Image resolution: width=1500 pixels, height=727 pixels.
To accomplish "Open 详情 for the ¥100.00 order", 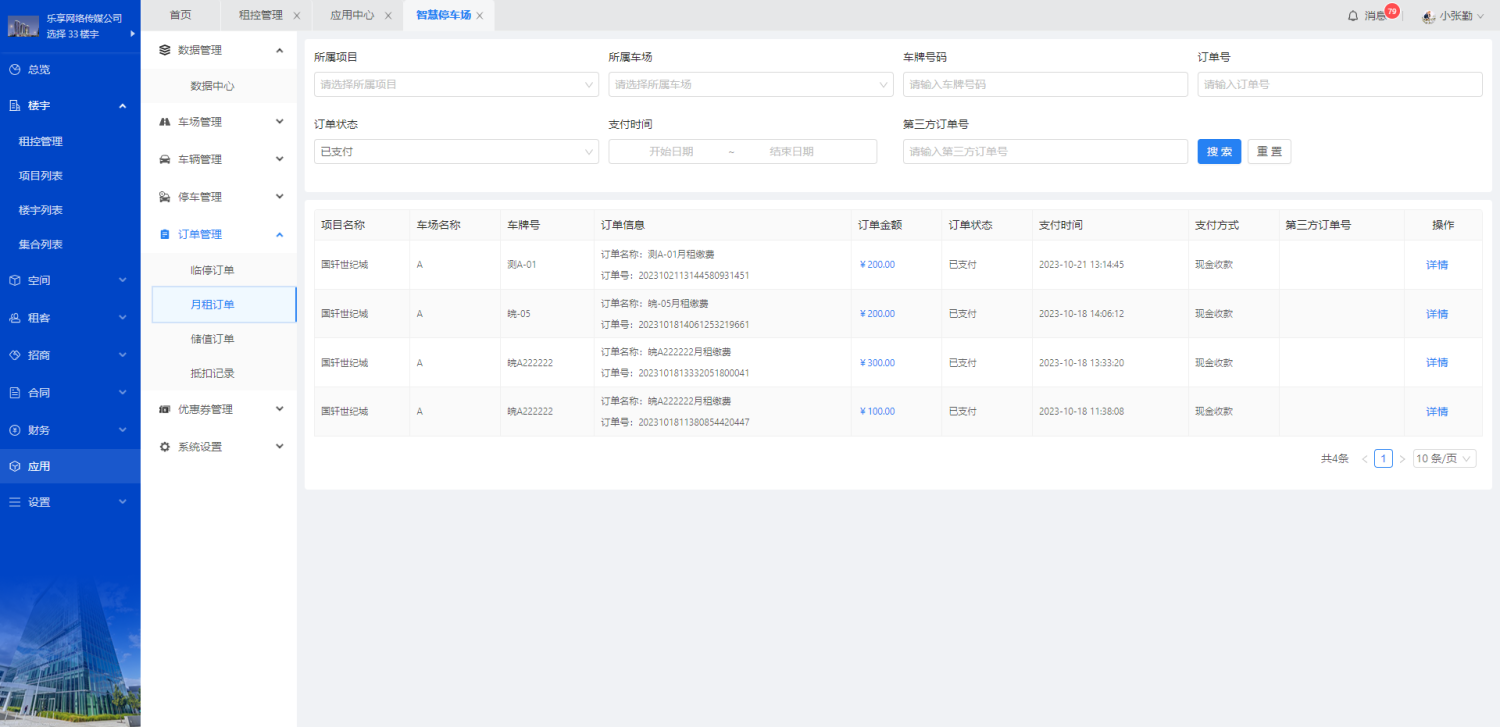I will click(x=1437, y=412).
